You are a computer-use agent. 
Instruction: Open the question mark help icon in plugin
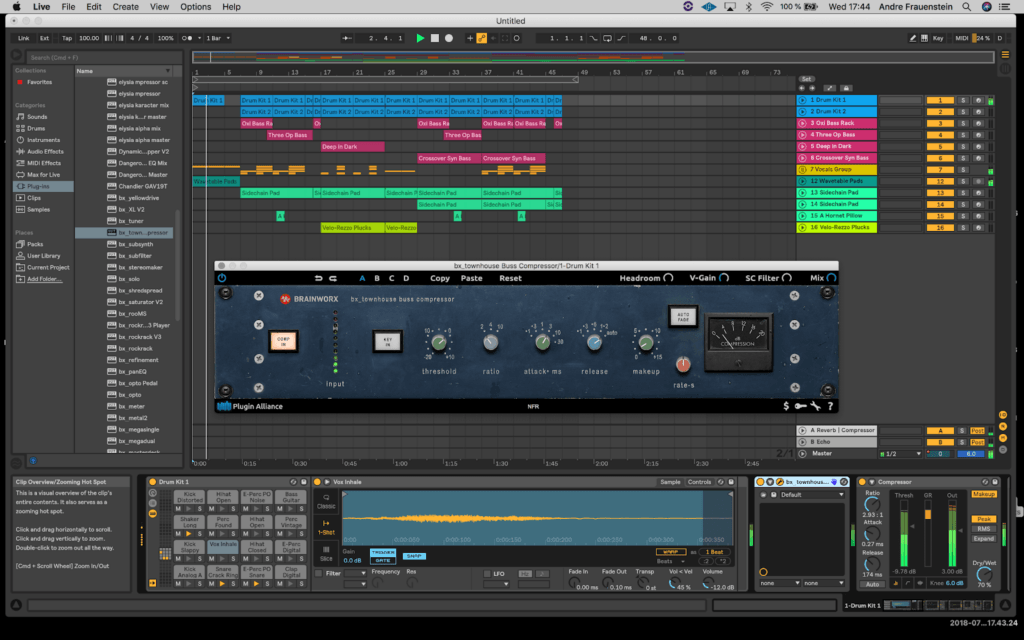[x=831, y=406]
